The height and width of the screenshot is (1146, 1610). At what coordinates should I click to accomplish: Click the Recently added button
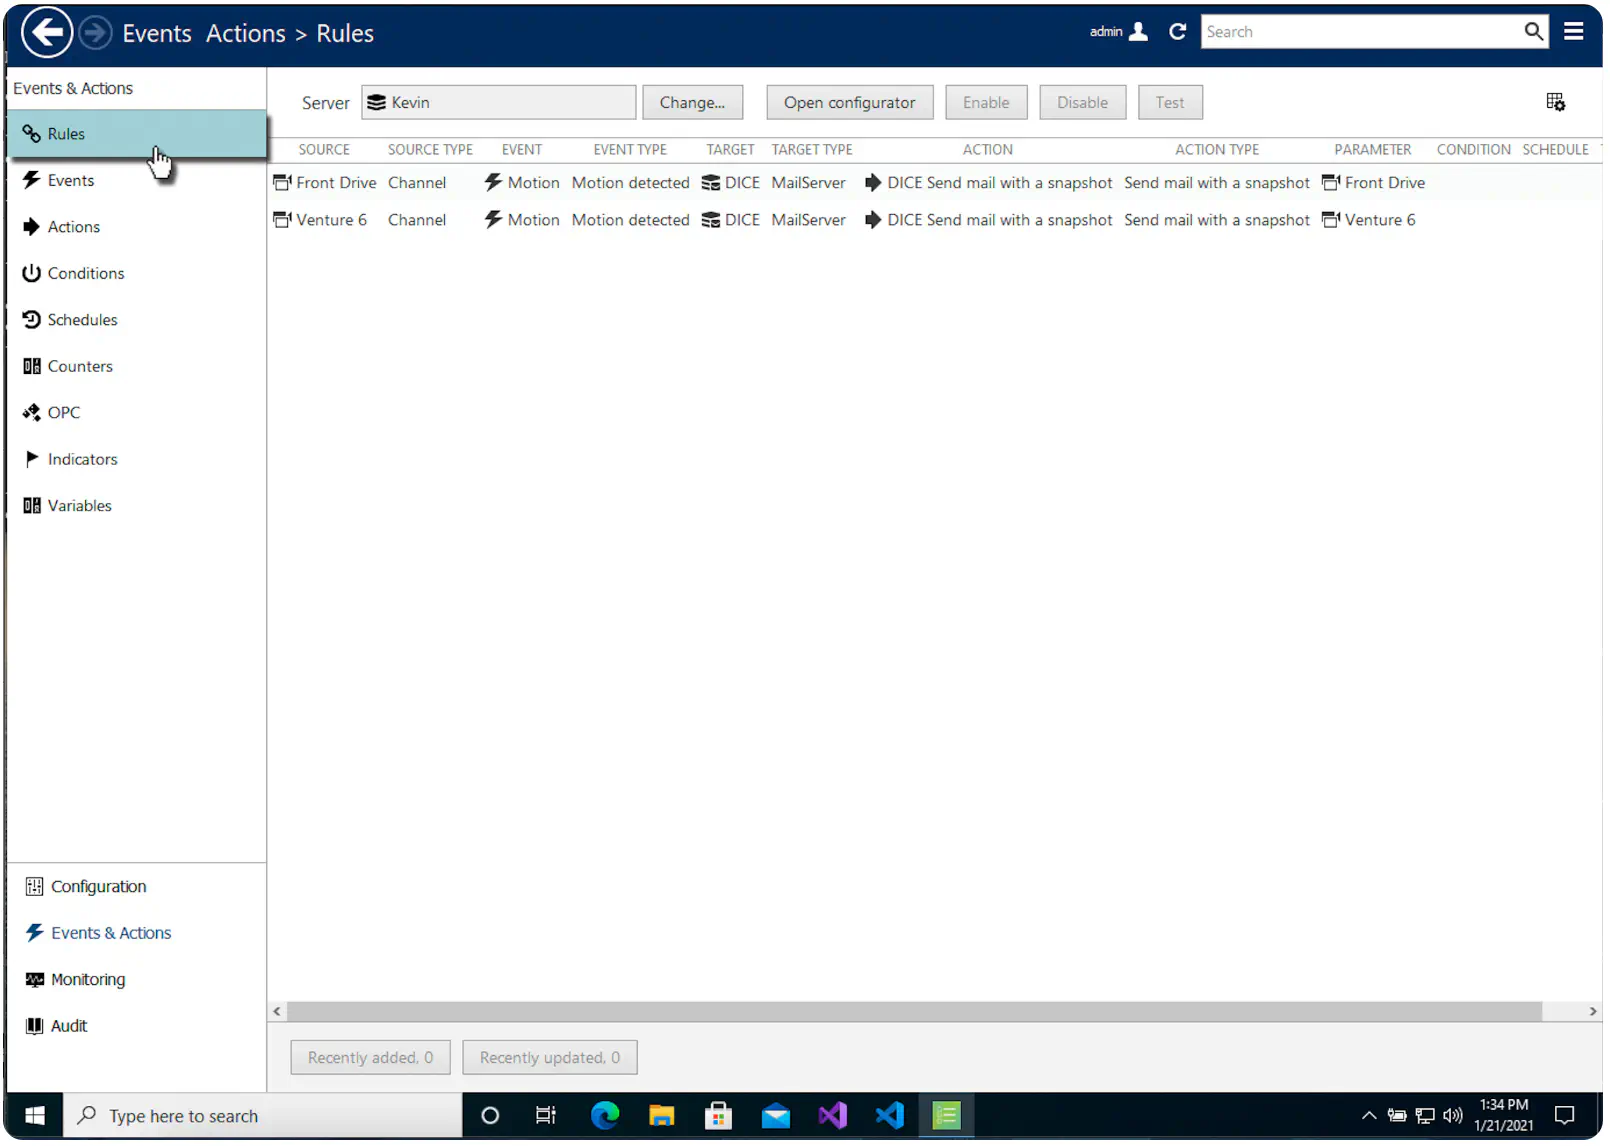tap(370, 1057)
